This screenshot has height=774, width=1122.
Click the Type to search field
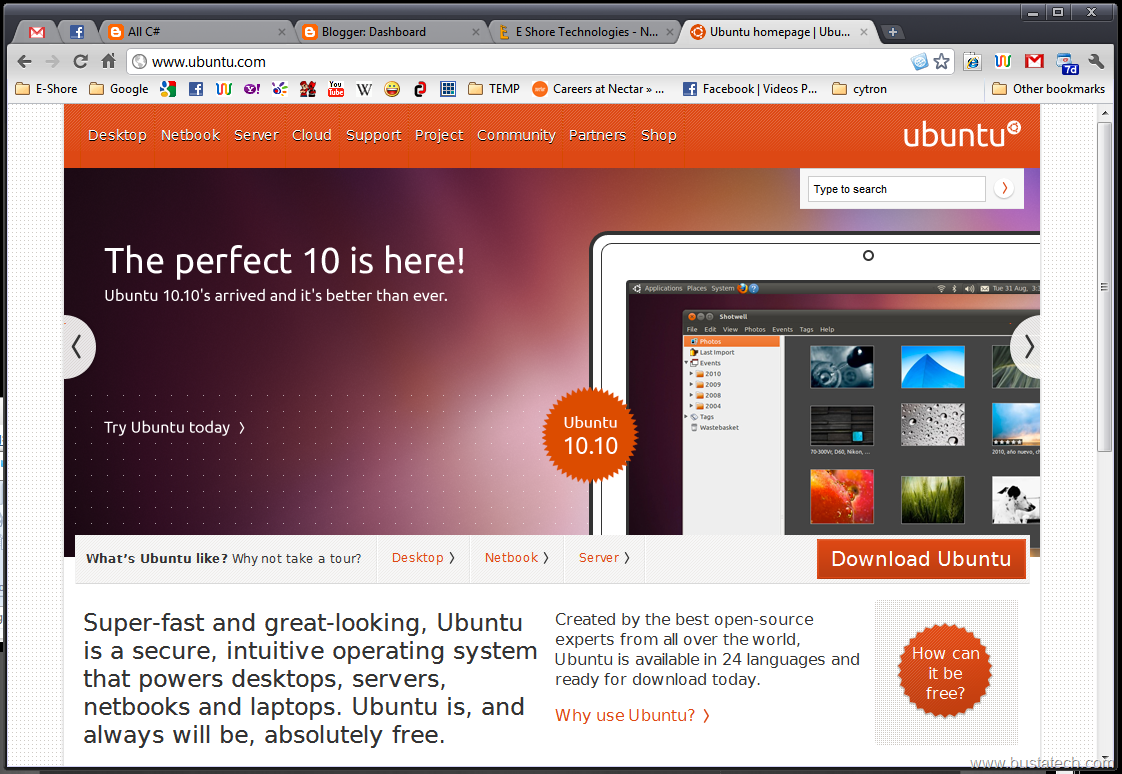click(x=897, y=189)
